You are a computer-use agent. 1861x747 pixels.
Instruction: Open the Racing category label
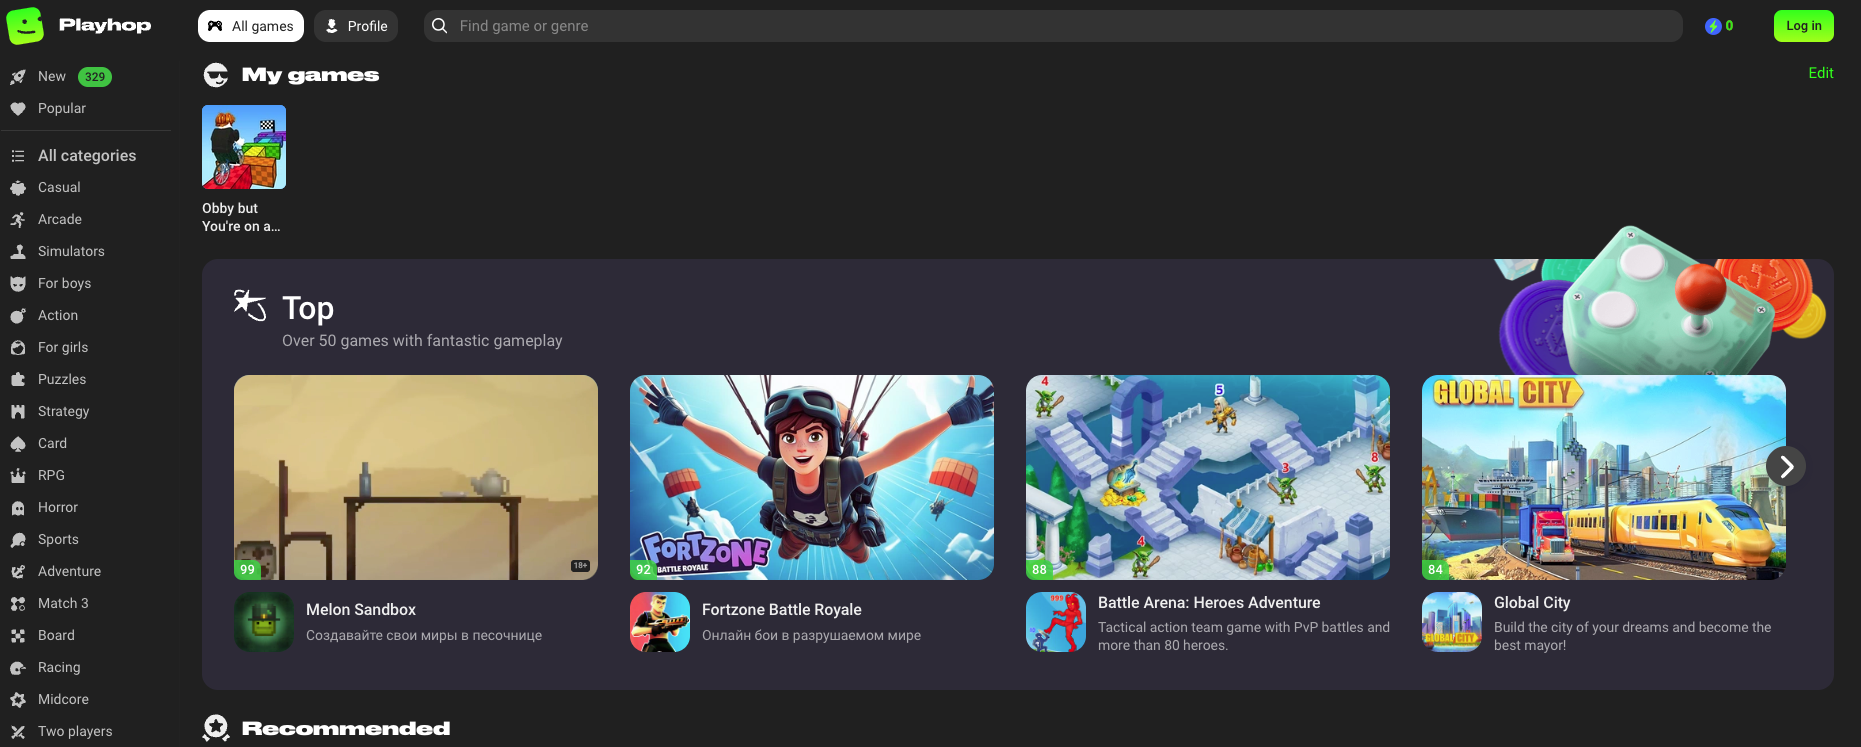(59, 668)
